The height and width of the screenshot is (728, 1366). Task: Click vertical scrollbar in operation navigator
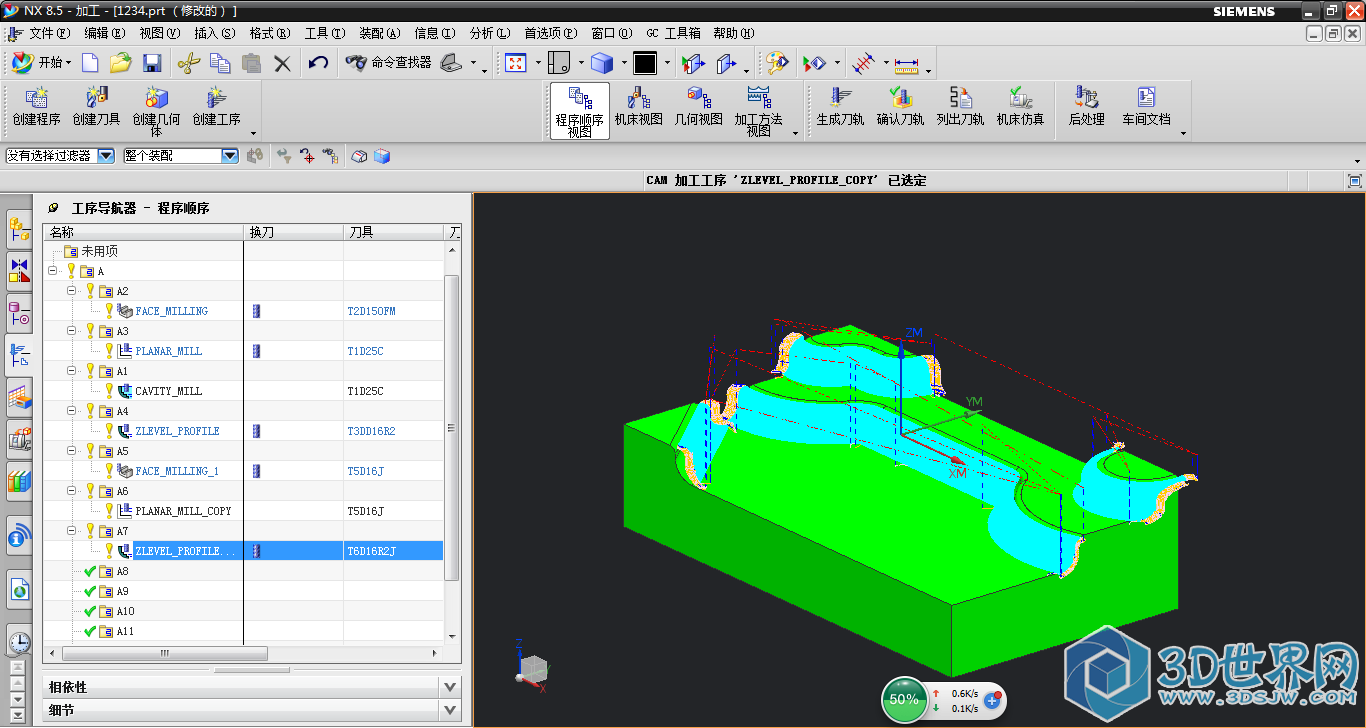(x=452, y=428)
